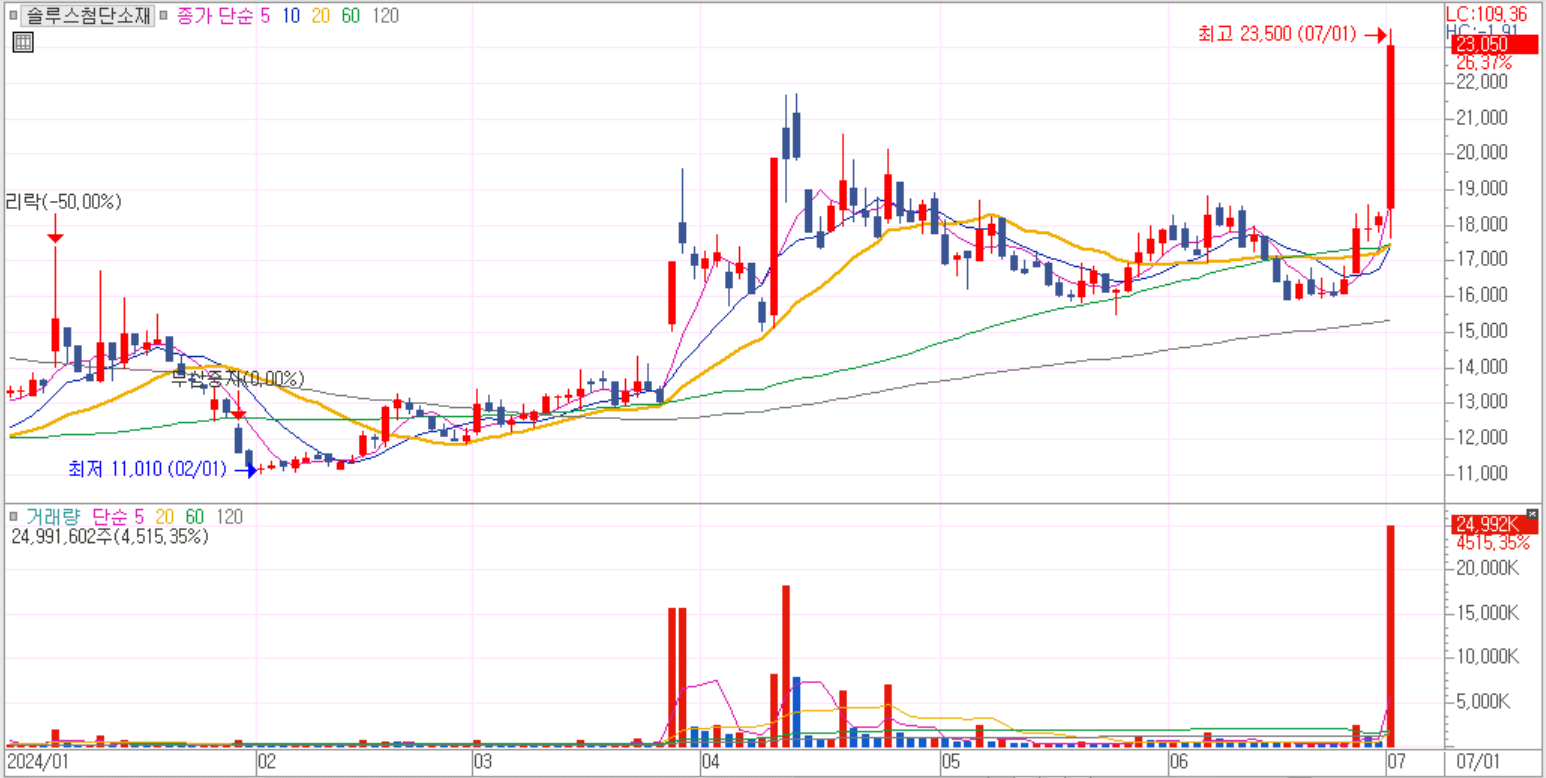Screen dimensions: 1546x778
Task: Click the 15,000K volume axis label
Action: tap(1487, 613)
